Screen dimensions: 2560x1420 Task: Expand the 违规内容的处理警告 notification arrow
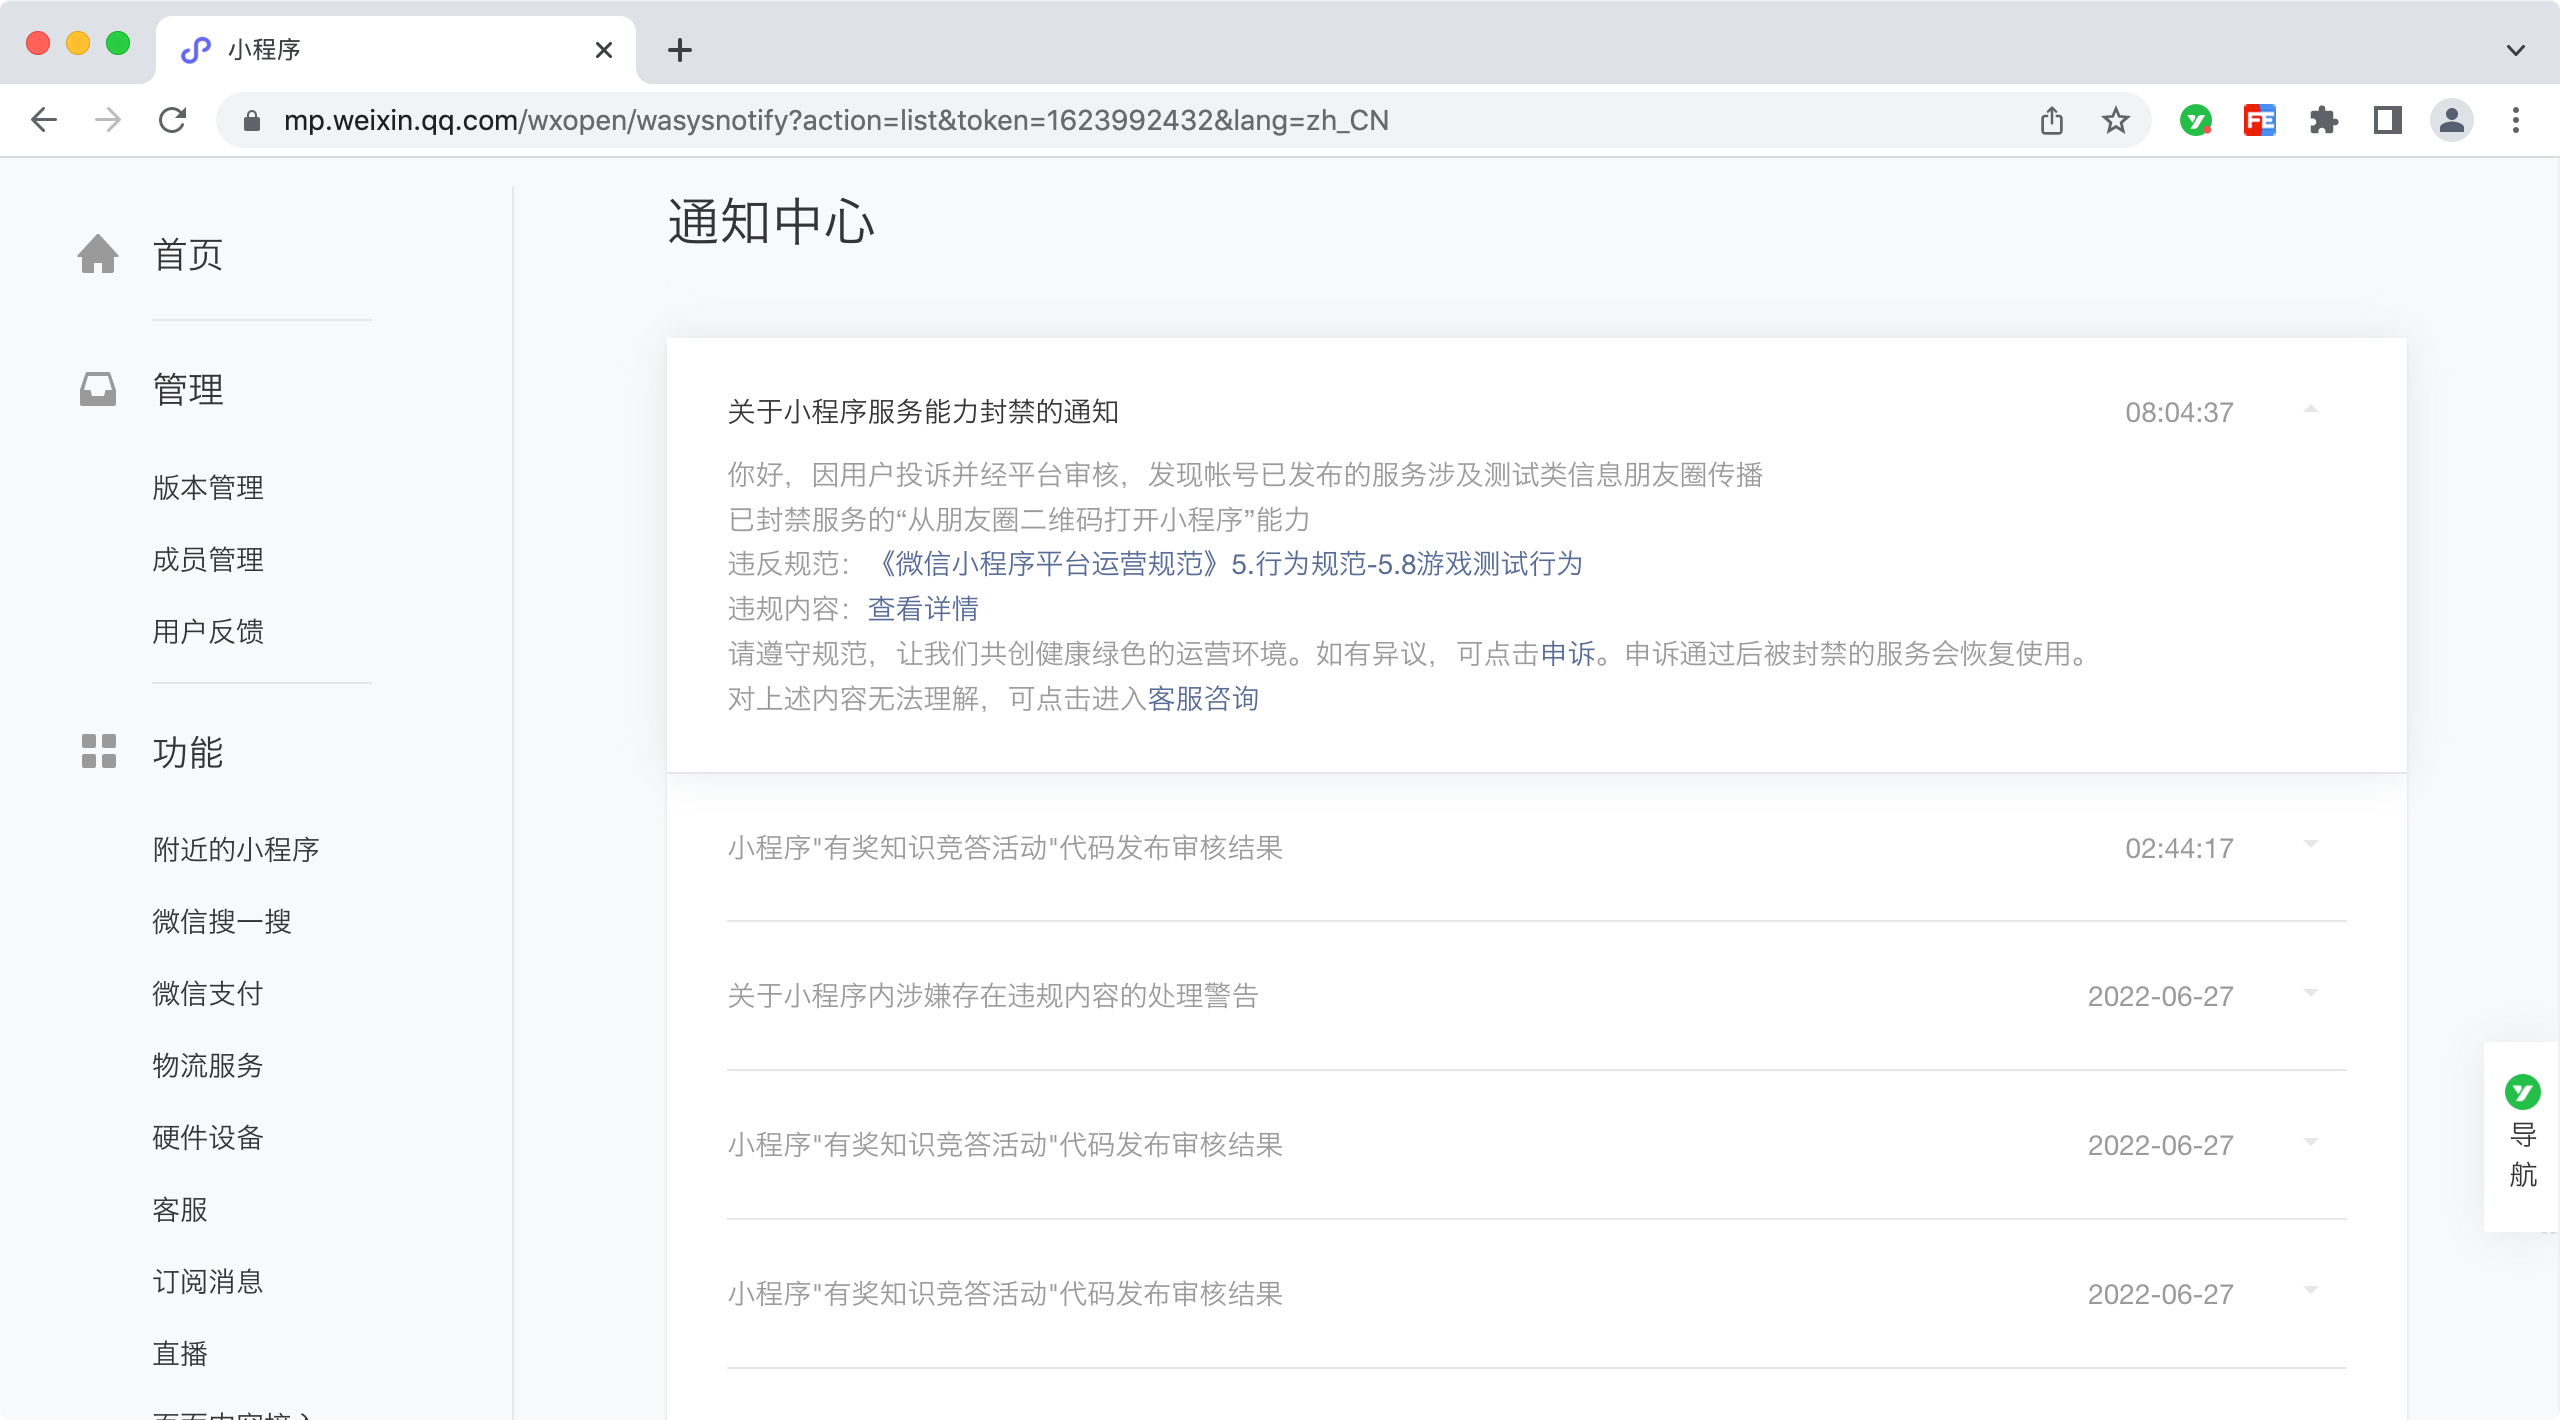click(x=2310, y=994)
